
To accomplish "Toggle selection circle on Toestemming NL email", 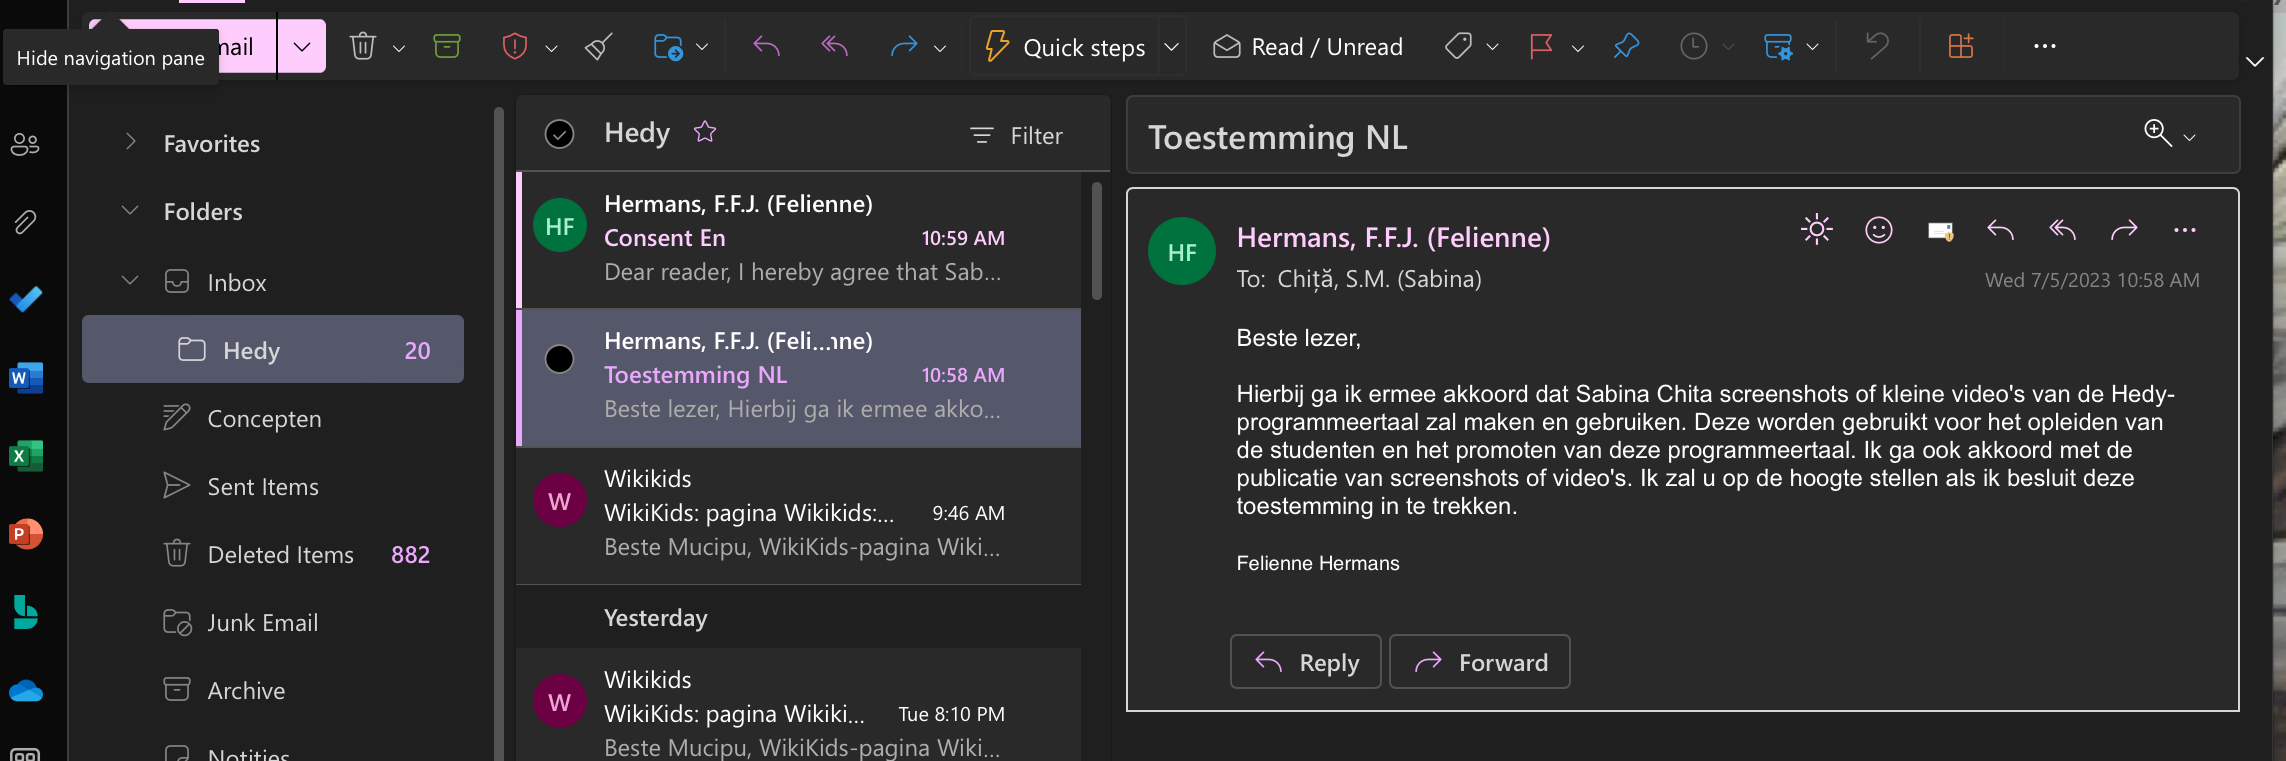I will tap(560, 358).
